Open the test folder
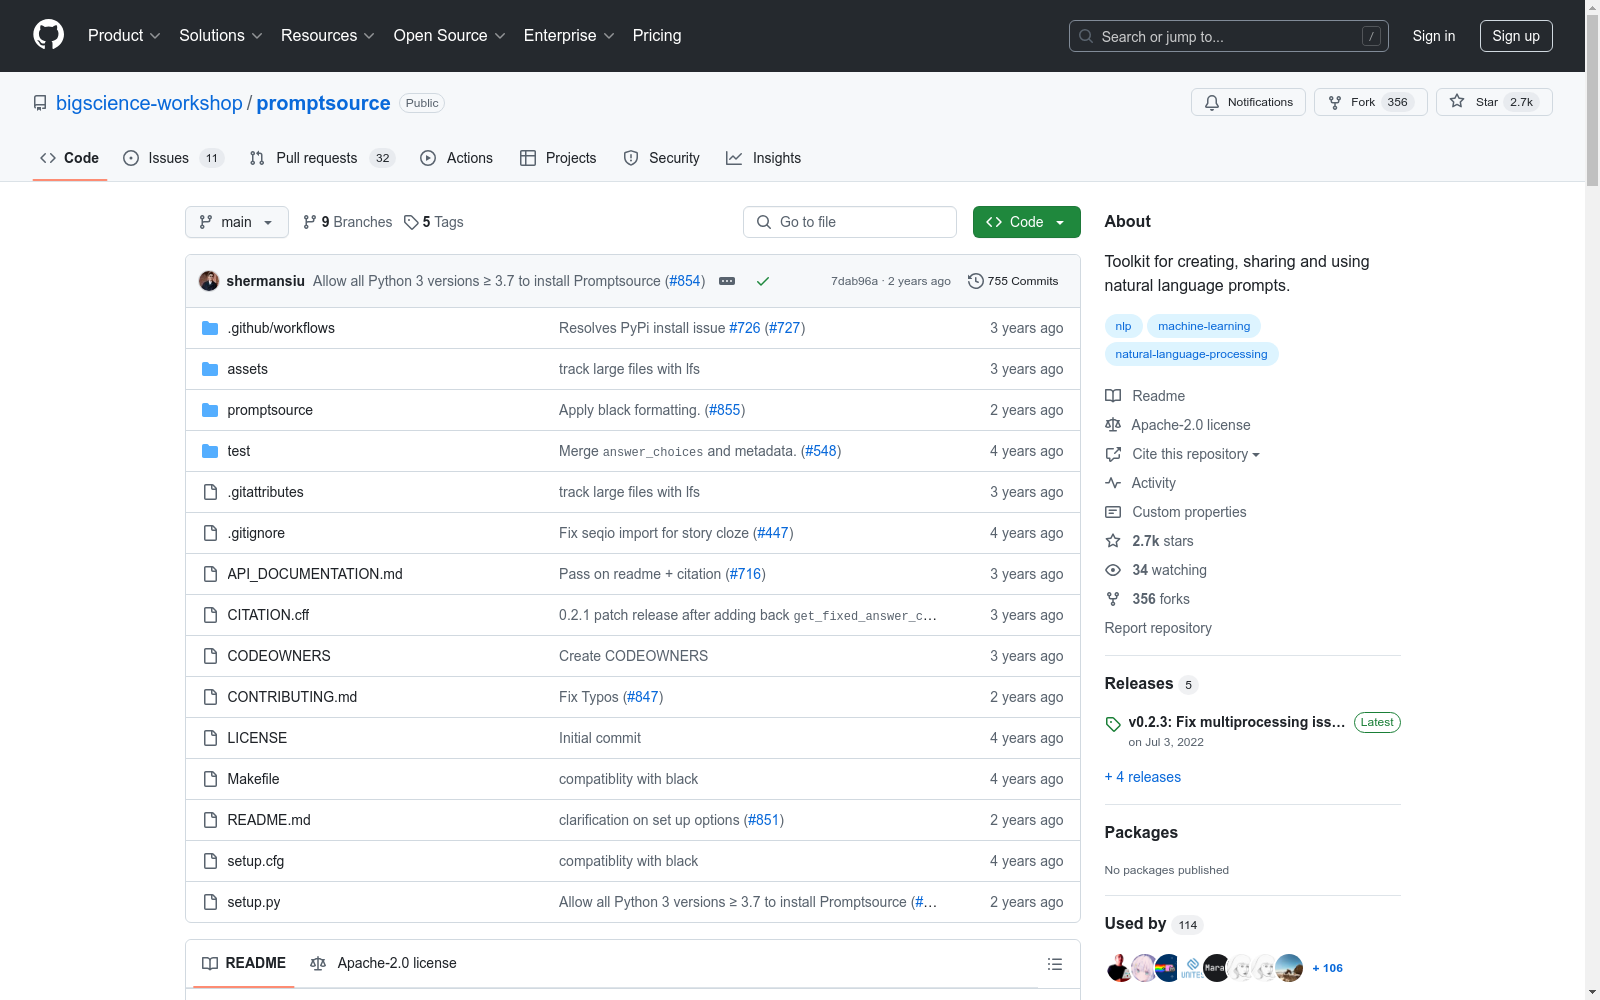The width and height of the screenshot is (1600, 1000). pos(238,451)
